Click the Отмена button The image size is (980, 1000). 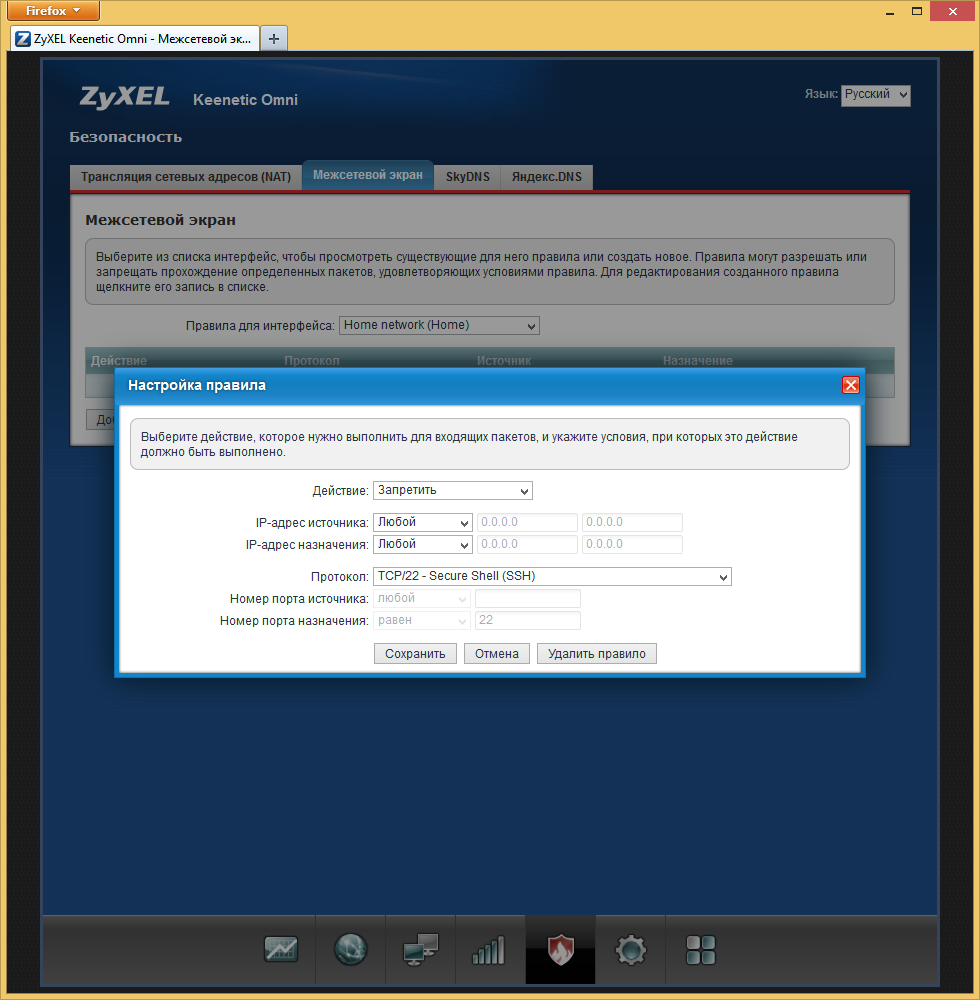point(497,654)
